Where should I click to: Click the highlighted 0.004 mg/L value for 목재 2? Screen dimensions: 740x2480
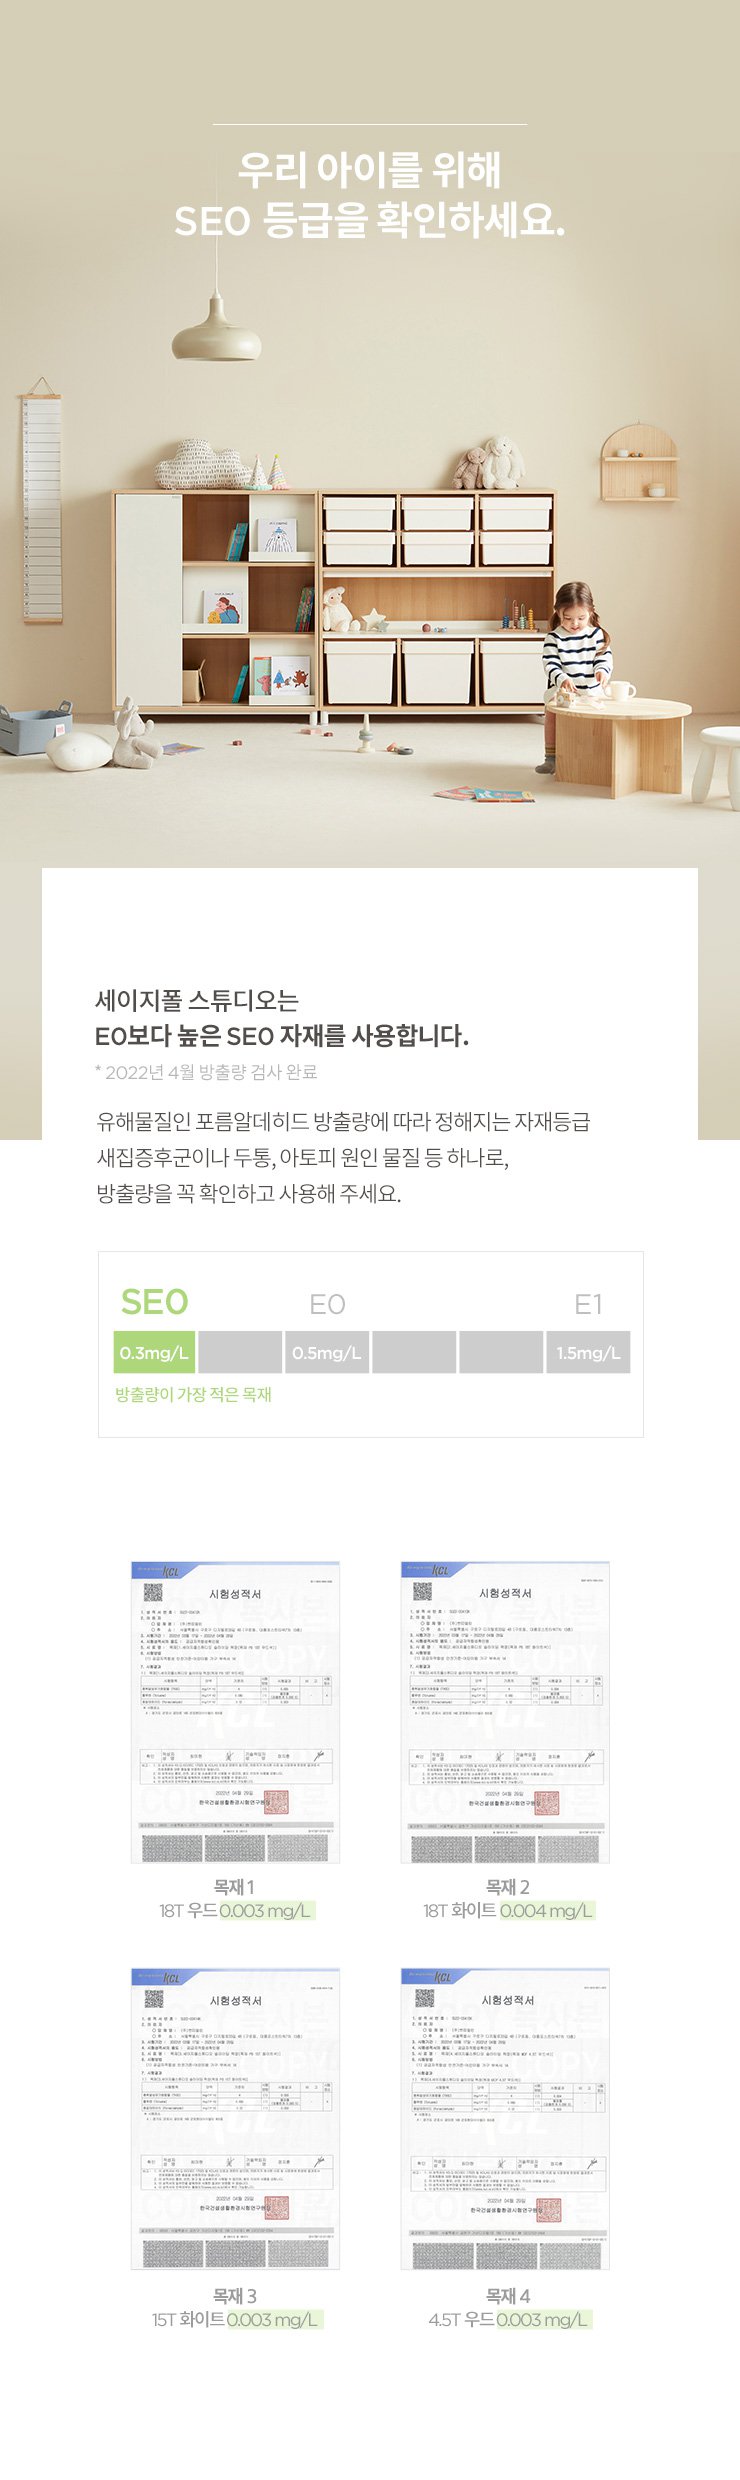coord(547,1910)
